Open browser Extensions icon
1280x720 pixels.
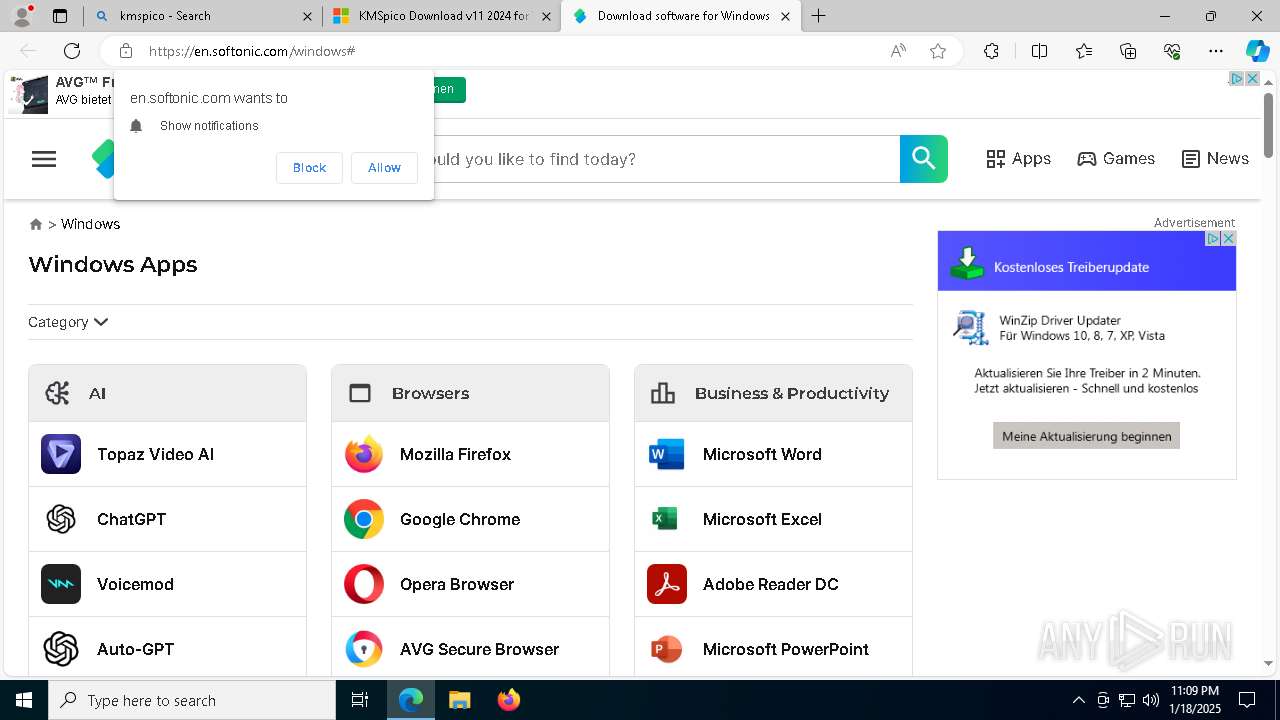991,51
